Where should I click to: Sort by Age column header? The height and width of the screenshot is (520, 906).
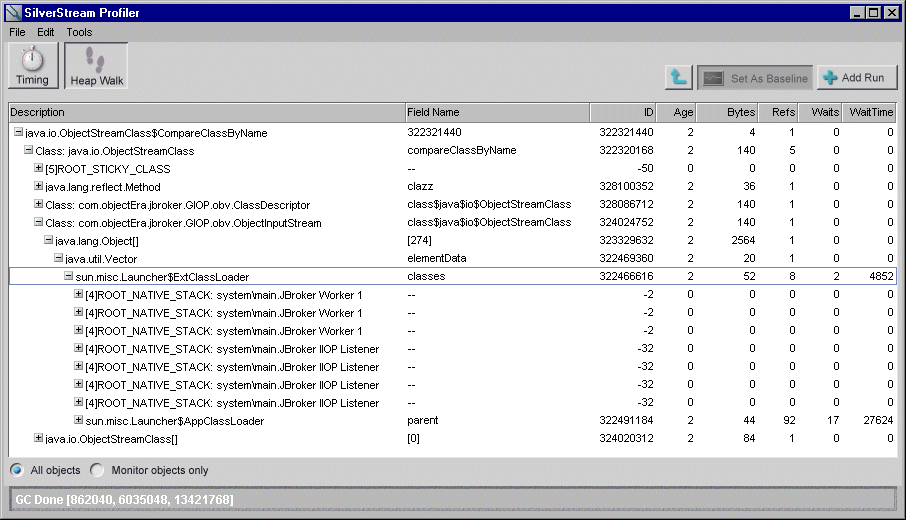coord(676,112)
